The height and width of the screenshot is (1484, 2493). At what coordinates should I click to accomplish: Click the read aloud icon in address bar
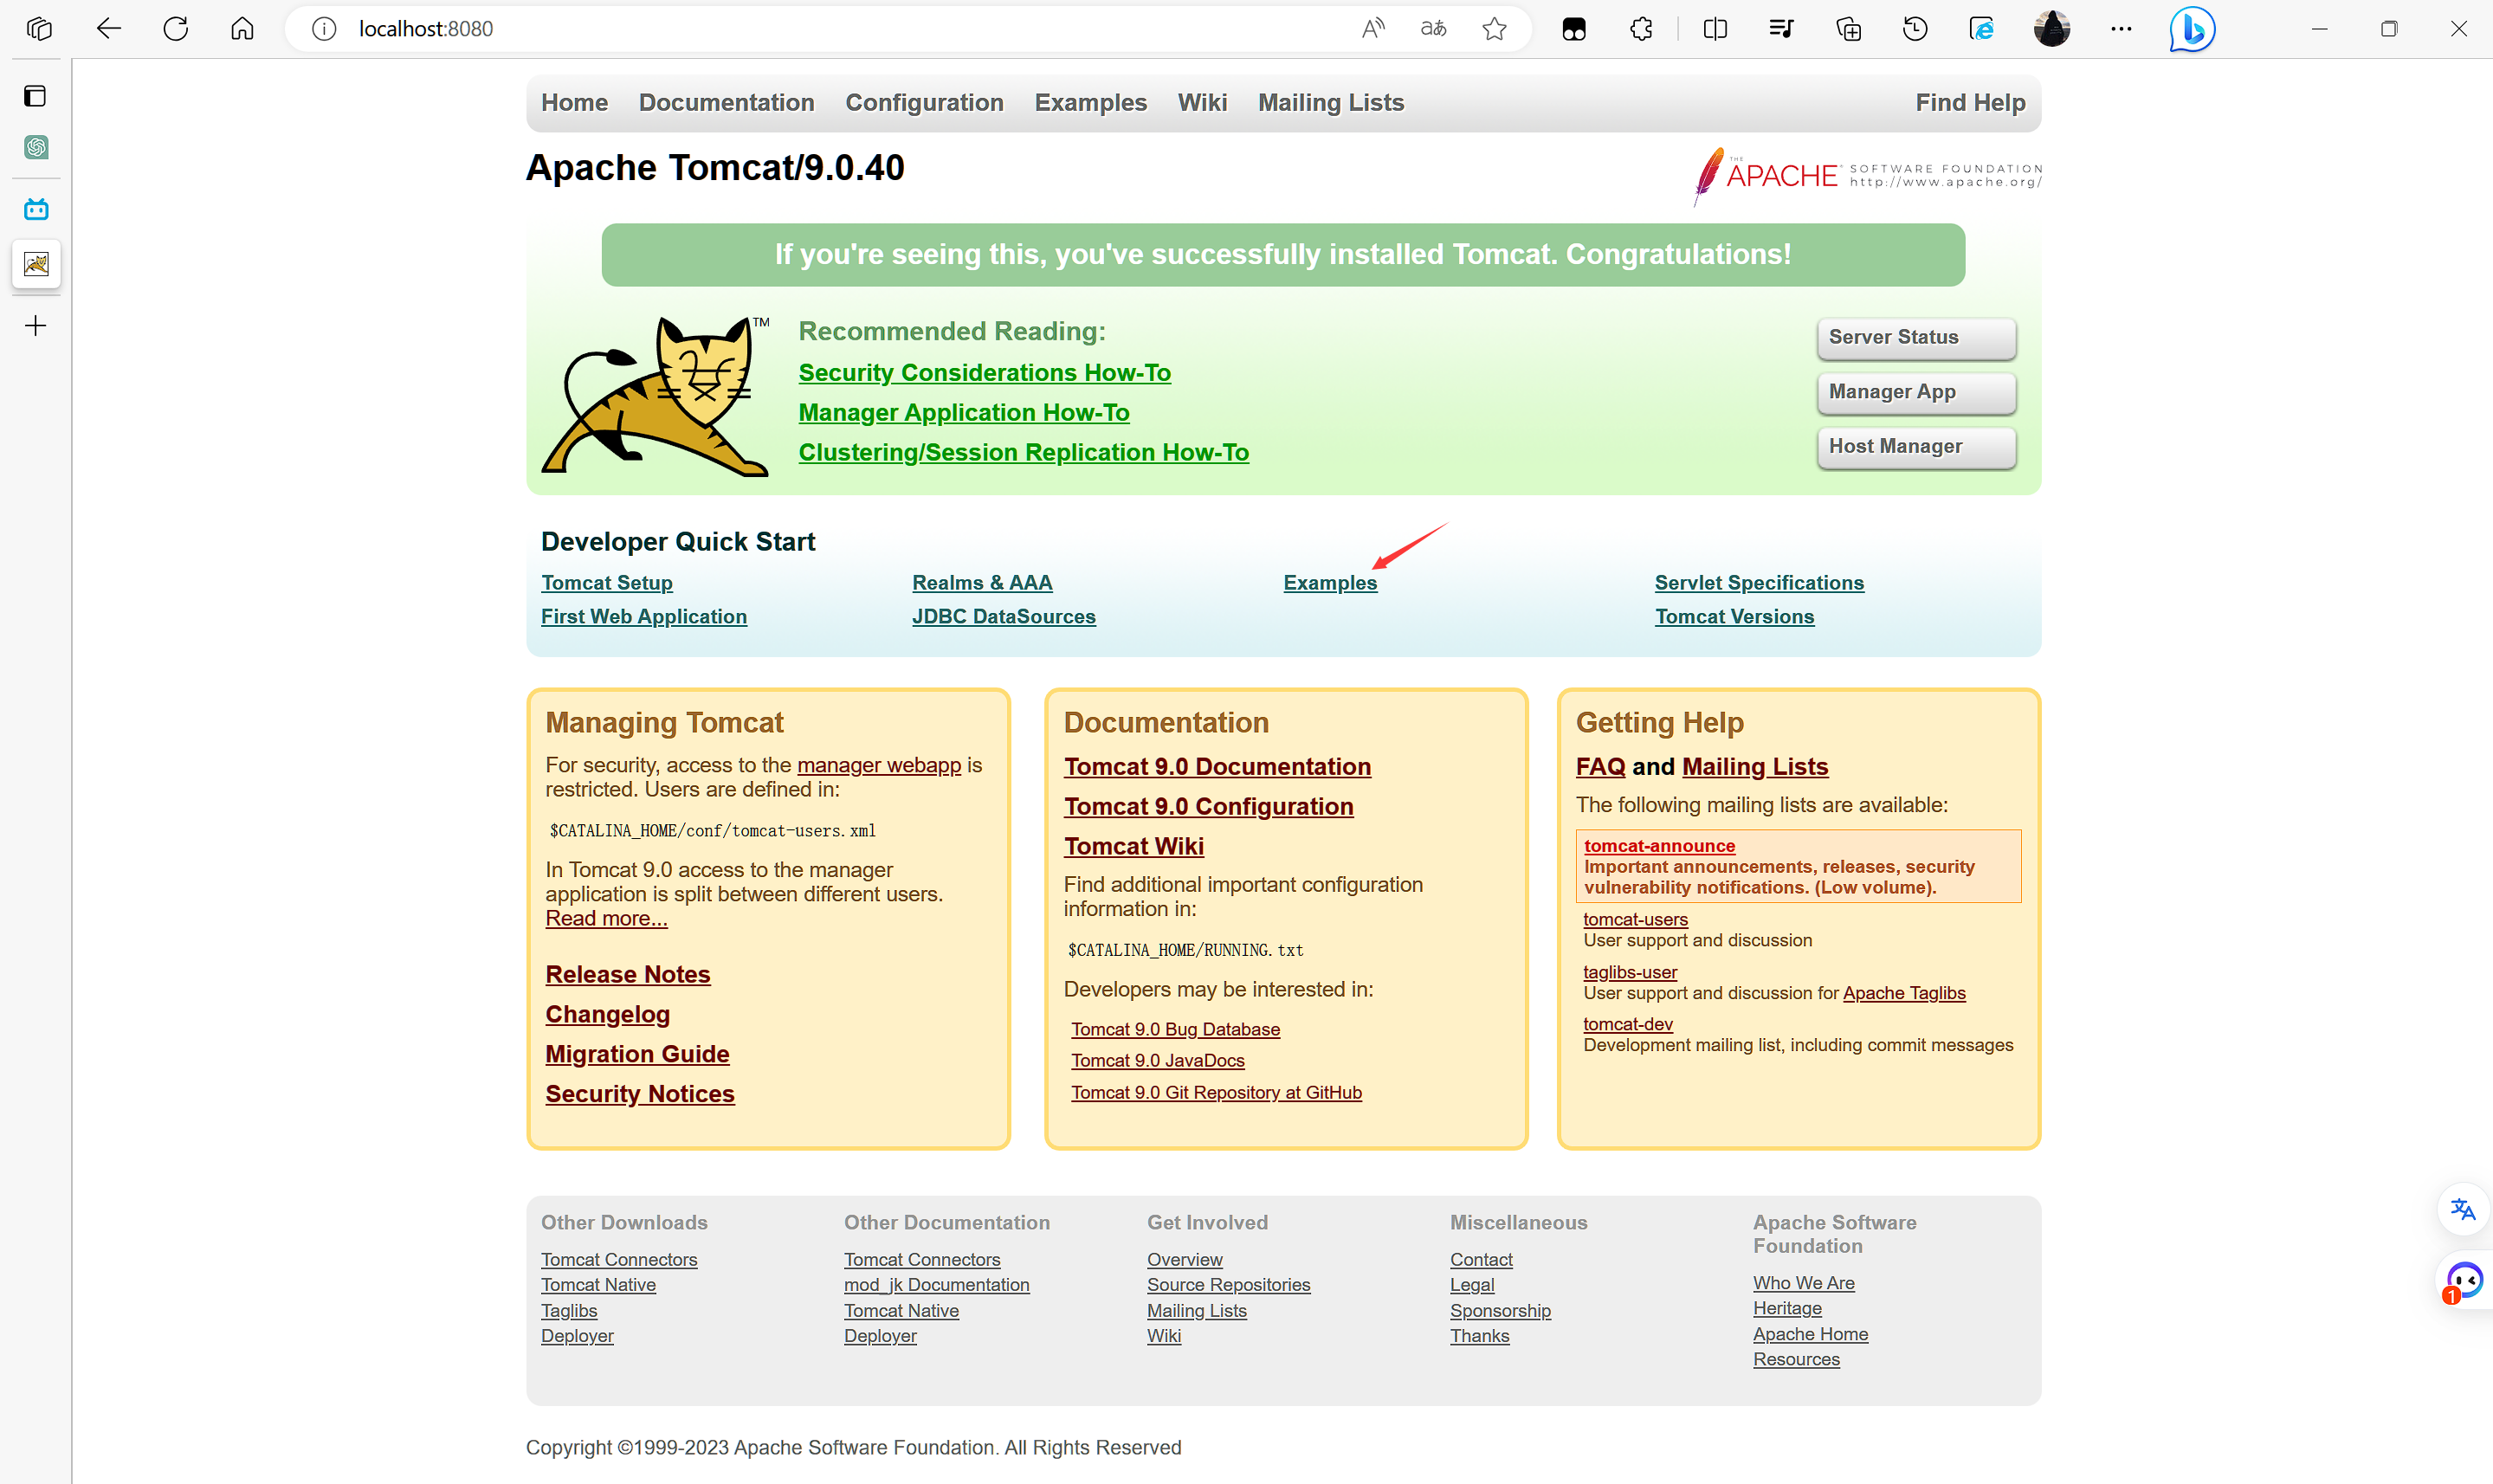(x=1373, y=29)
